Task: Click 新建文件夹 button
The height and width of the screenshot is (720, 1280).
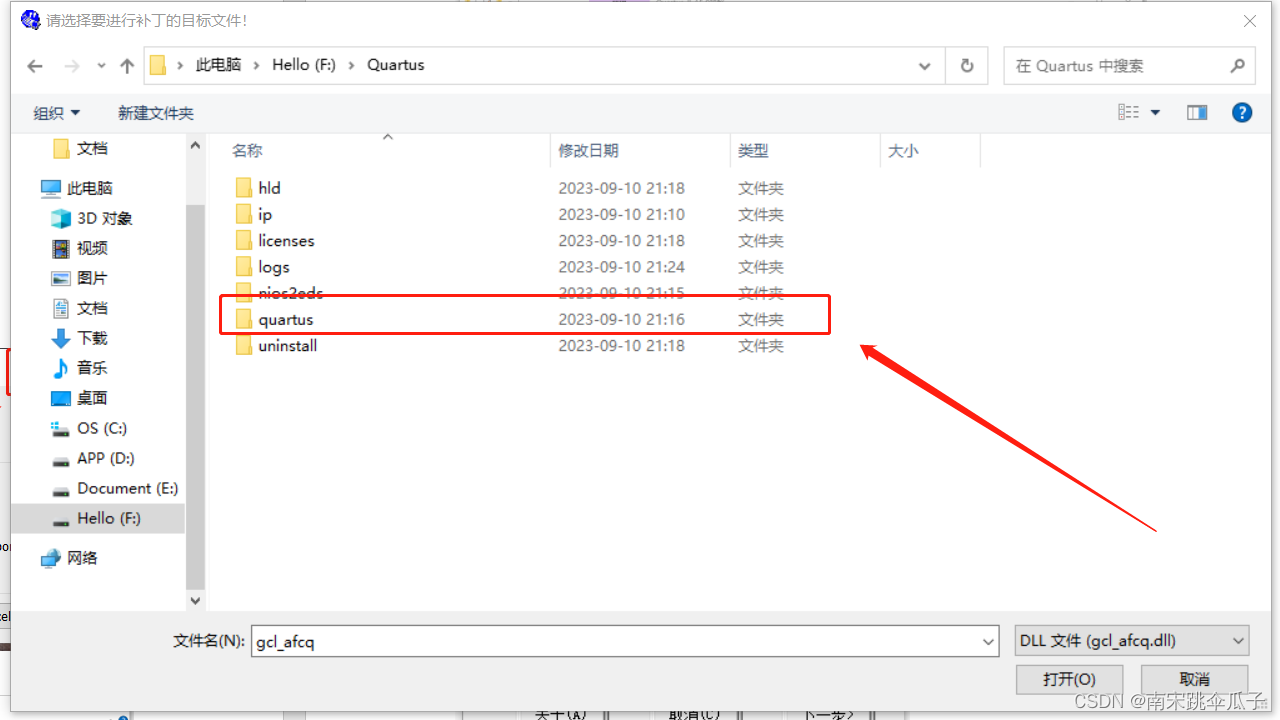Action: click(156, 113)
